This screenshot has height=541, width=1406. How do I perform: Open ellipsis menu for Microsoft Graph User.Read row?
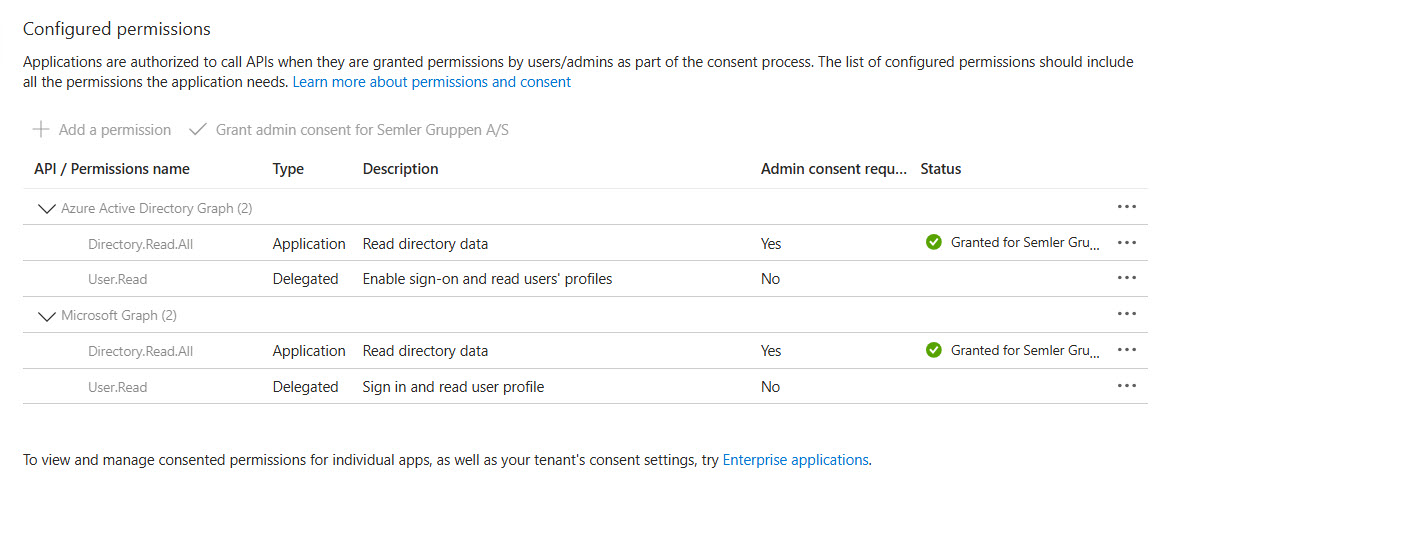[1127, 387]
